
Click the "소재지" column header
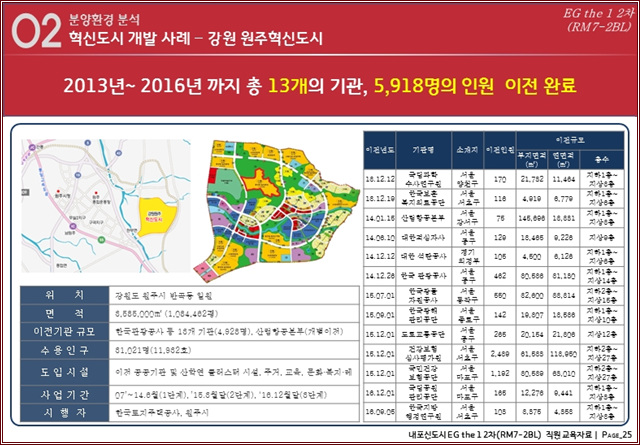point(467,150)
